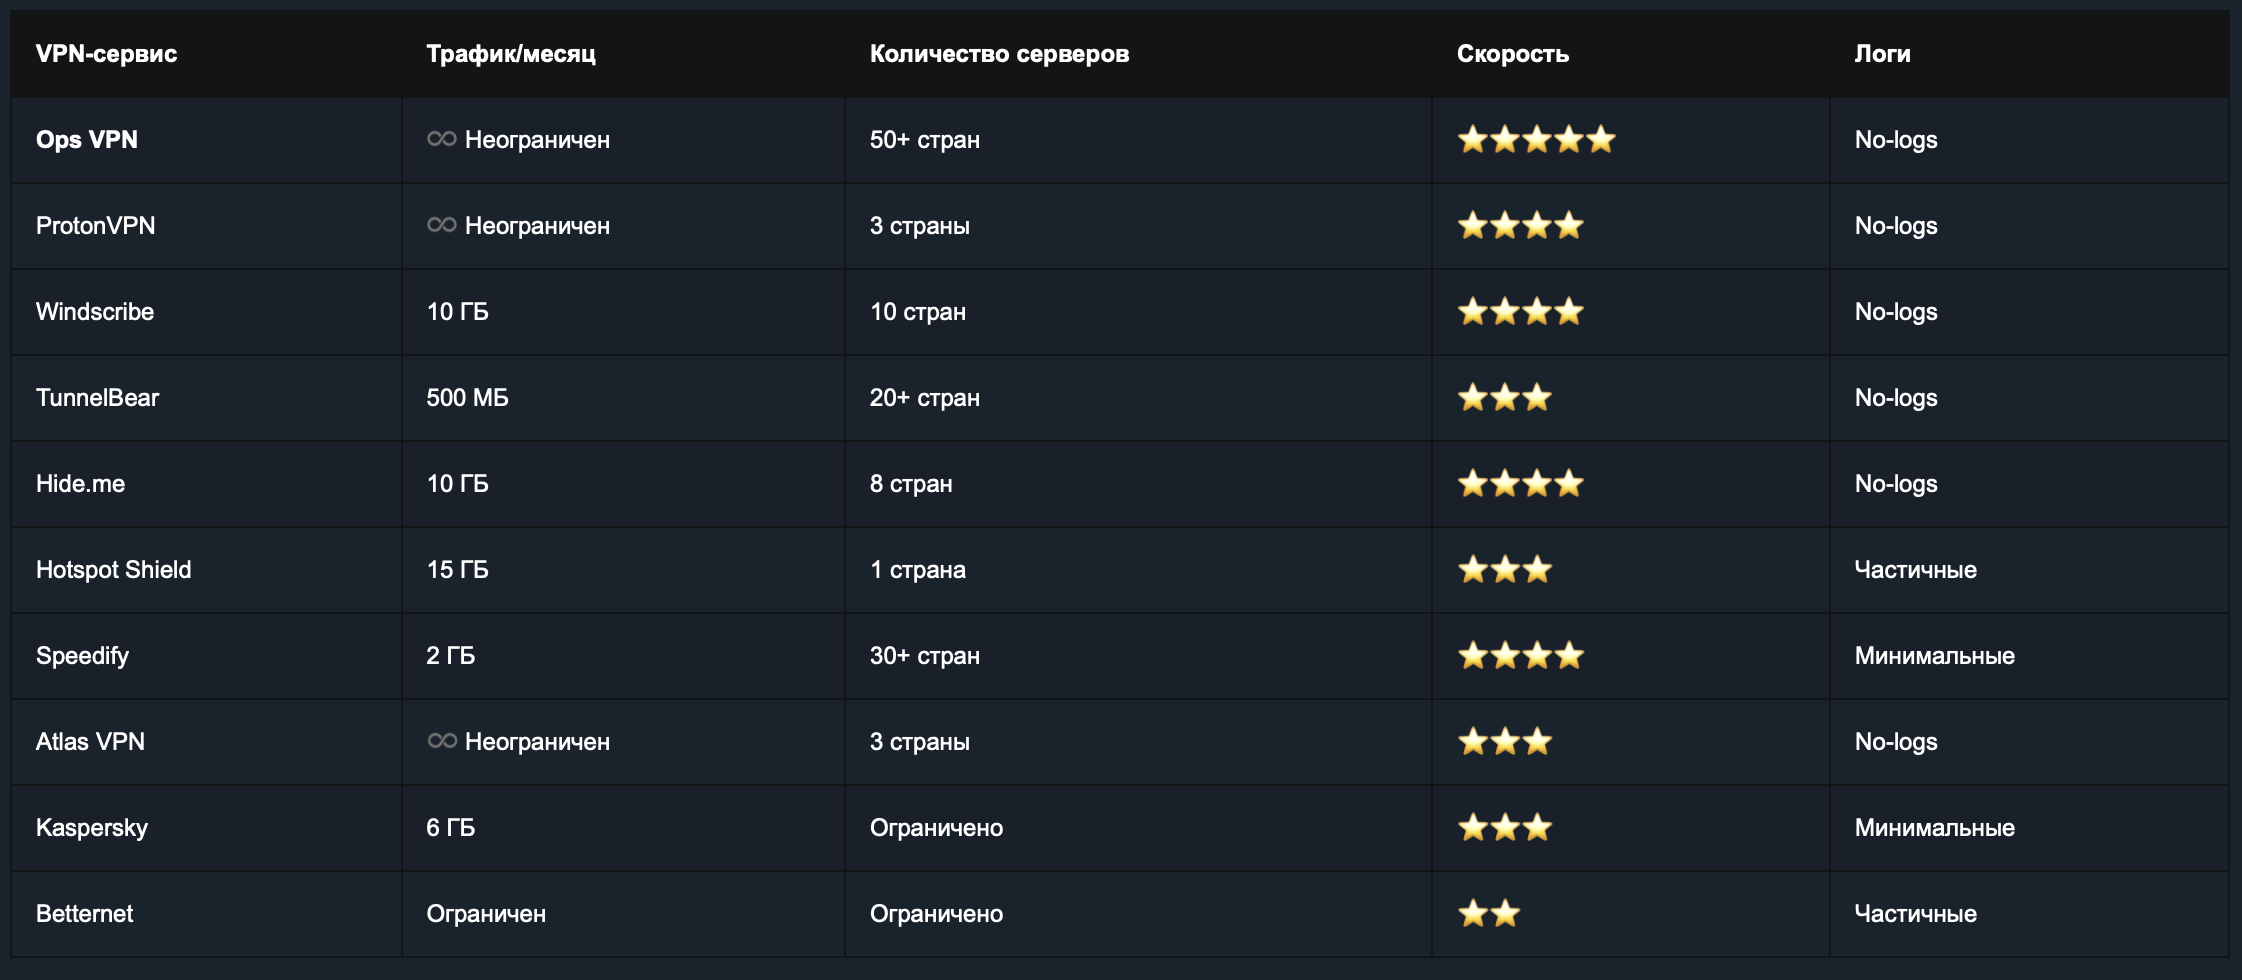Click the Трафик/месяц column header
The height and width of the screenshot is (980, 2242).
[x=510, y=54]
